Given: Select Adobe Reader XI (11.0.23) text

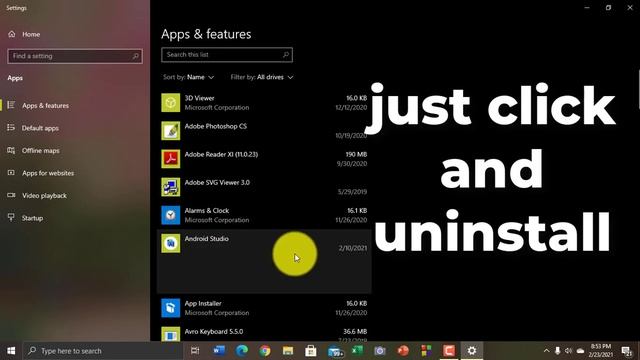Looking at the screenshot, I should [x=221, y=154].
